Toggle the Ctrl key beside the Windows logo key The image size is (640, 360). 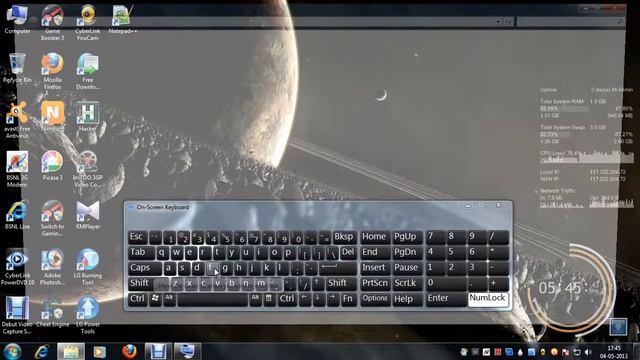138,299
